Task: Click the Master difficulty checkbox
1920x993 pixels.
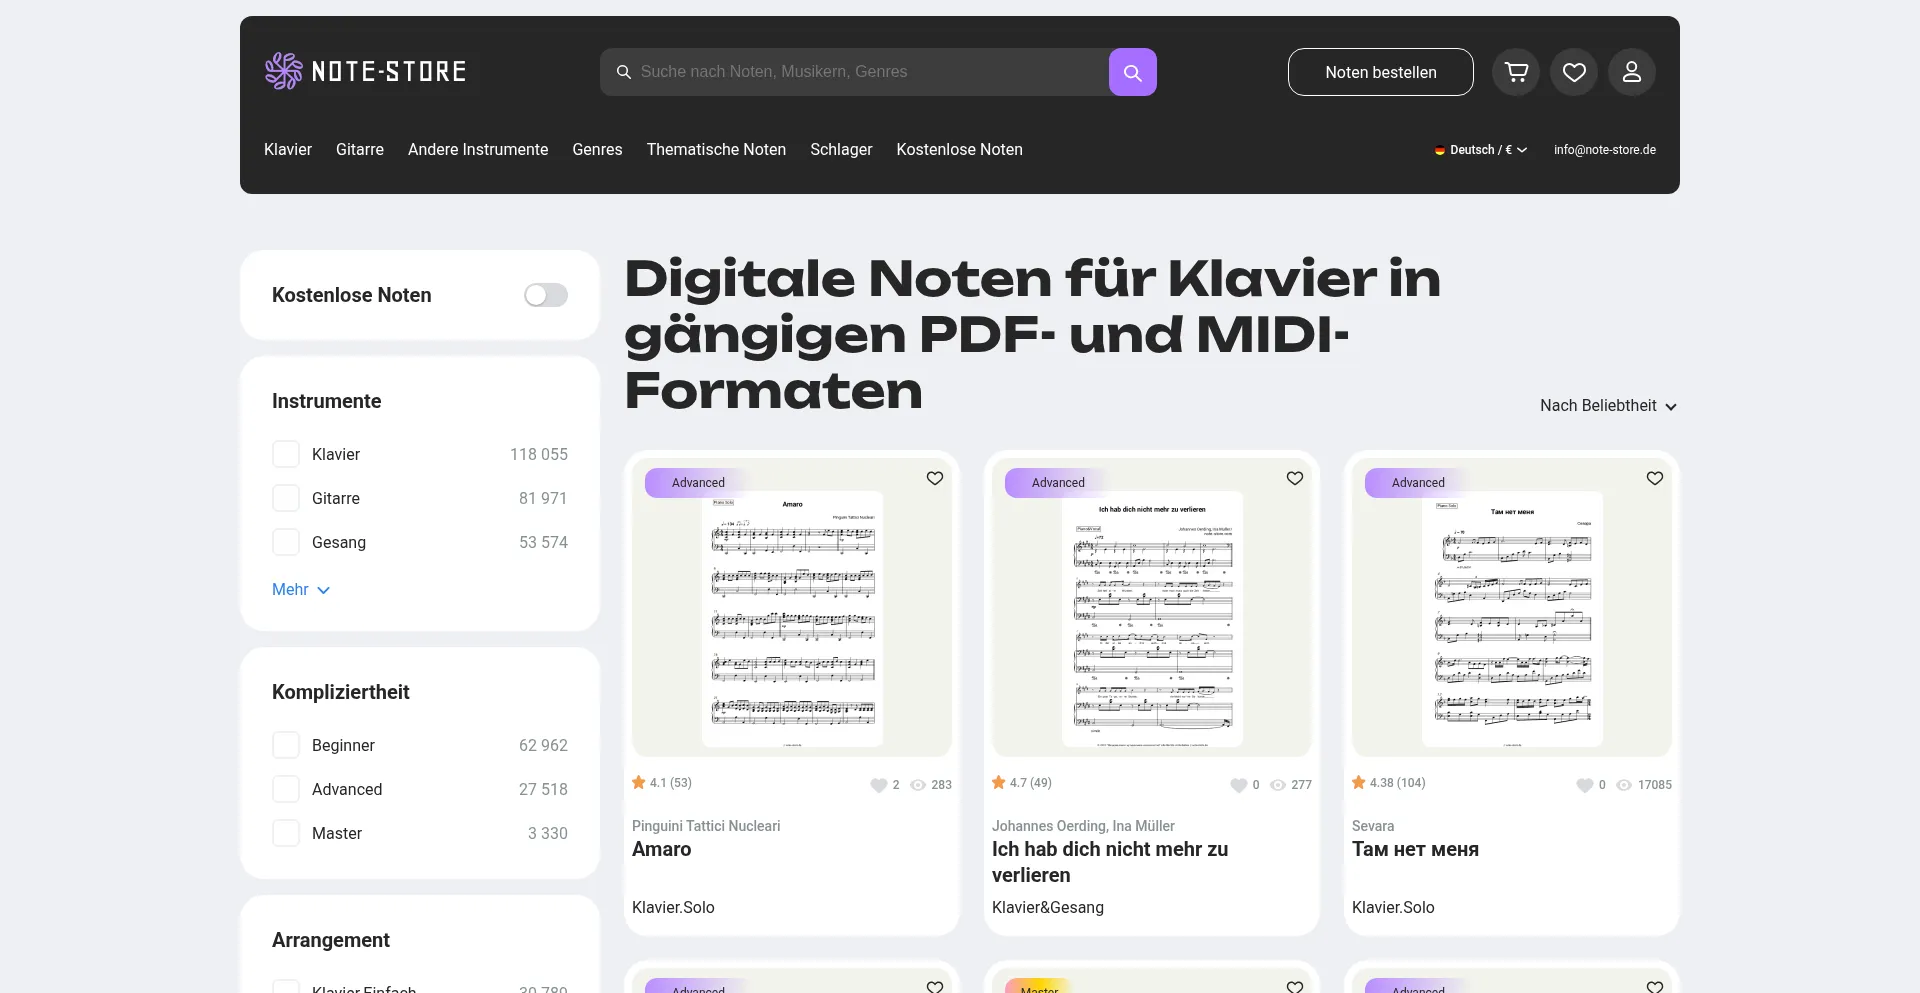Action: coord(286,832)
